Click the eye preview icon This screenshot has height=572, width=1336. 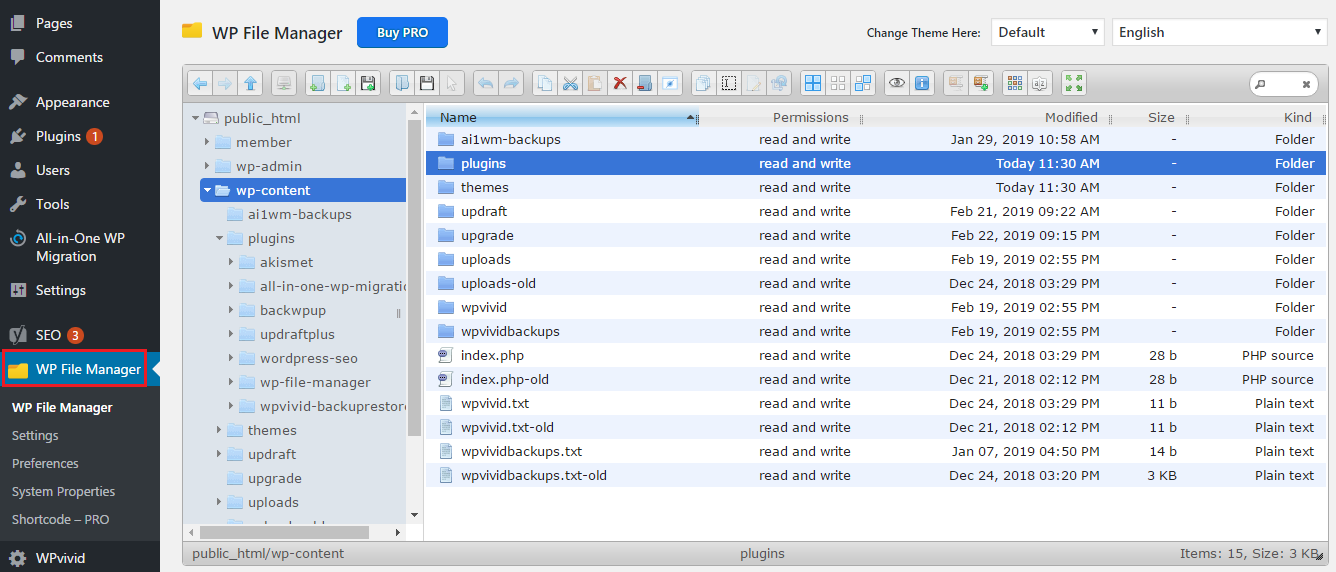point(897,83)
